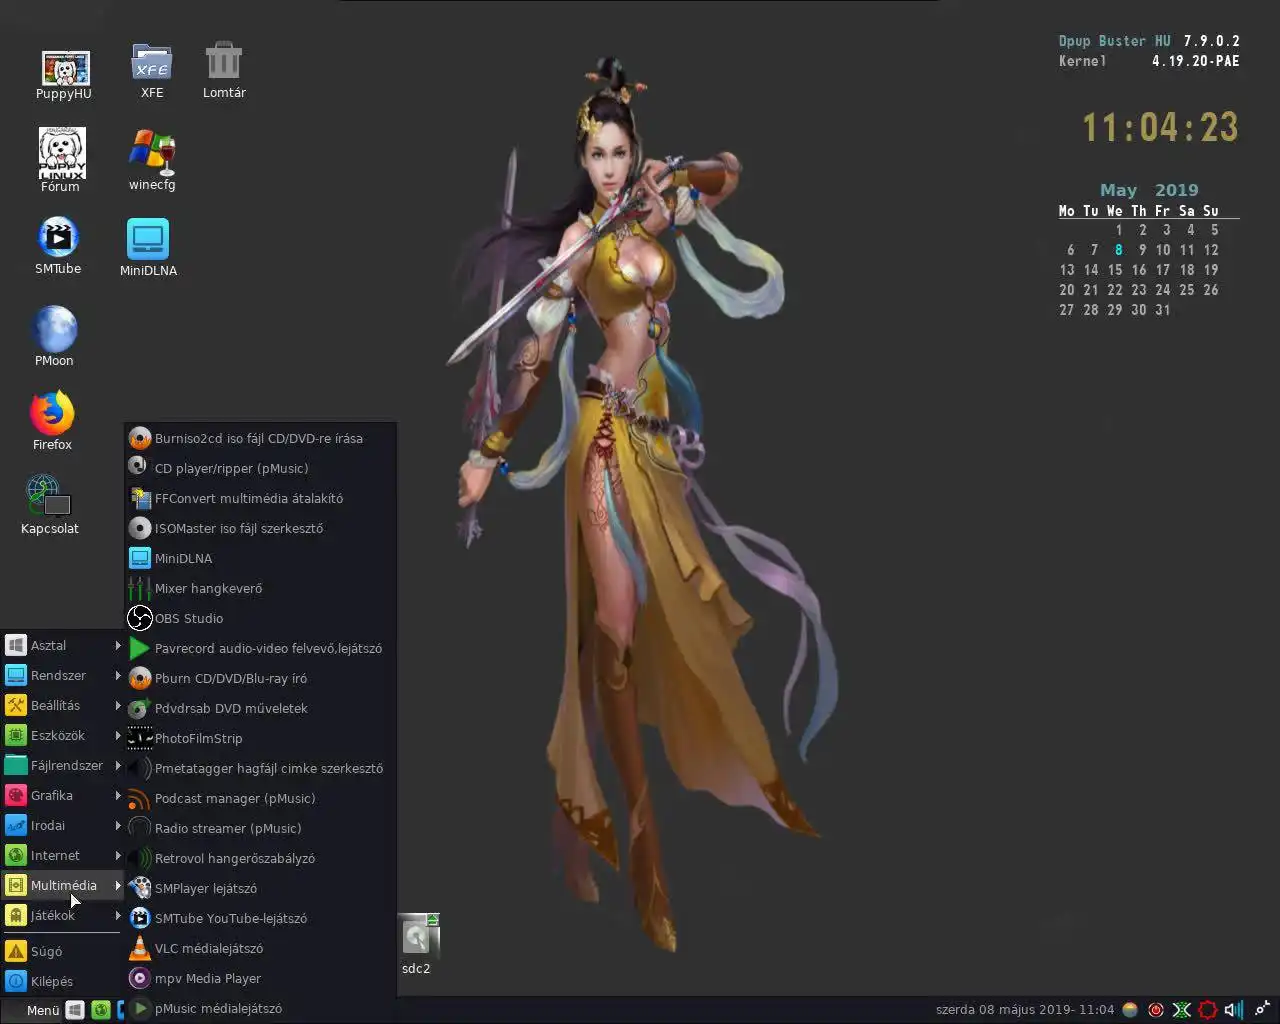Image resolution: width=1280 pixels, height=1024 pixels.
Task: Open Podcast manager (pMusic)
Action: pyautogui.click(x=260, y=798)
